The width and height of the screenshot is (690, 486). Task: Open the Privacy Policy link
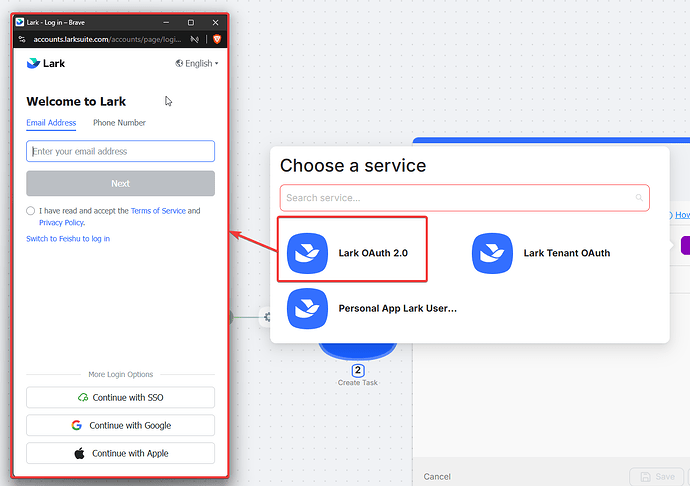tap(62, 223)
